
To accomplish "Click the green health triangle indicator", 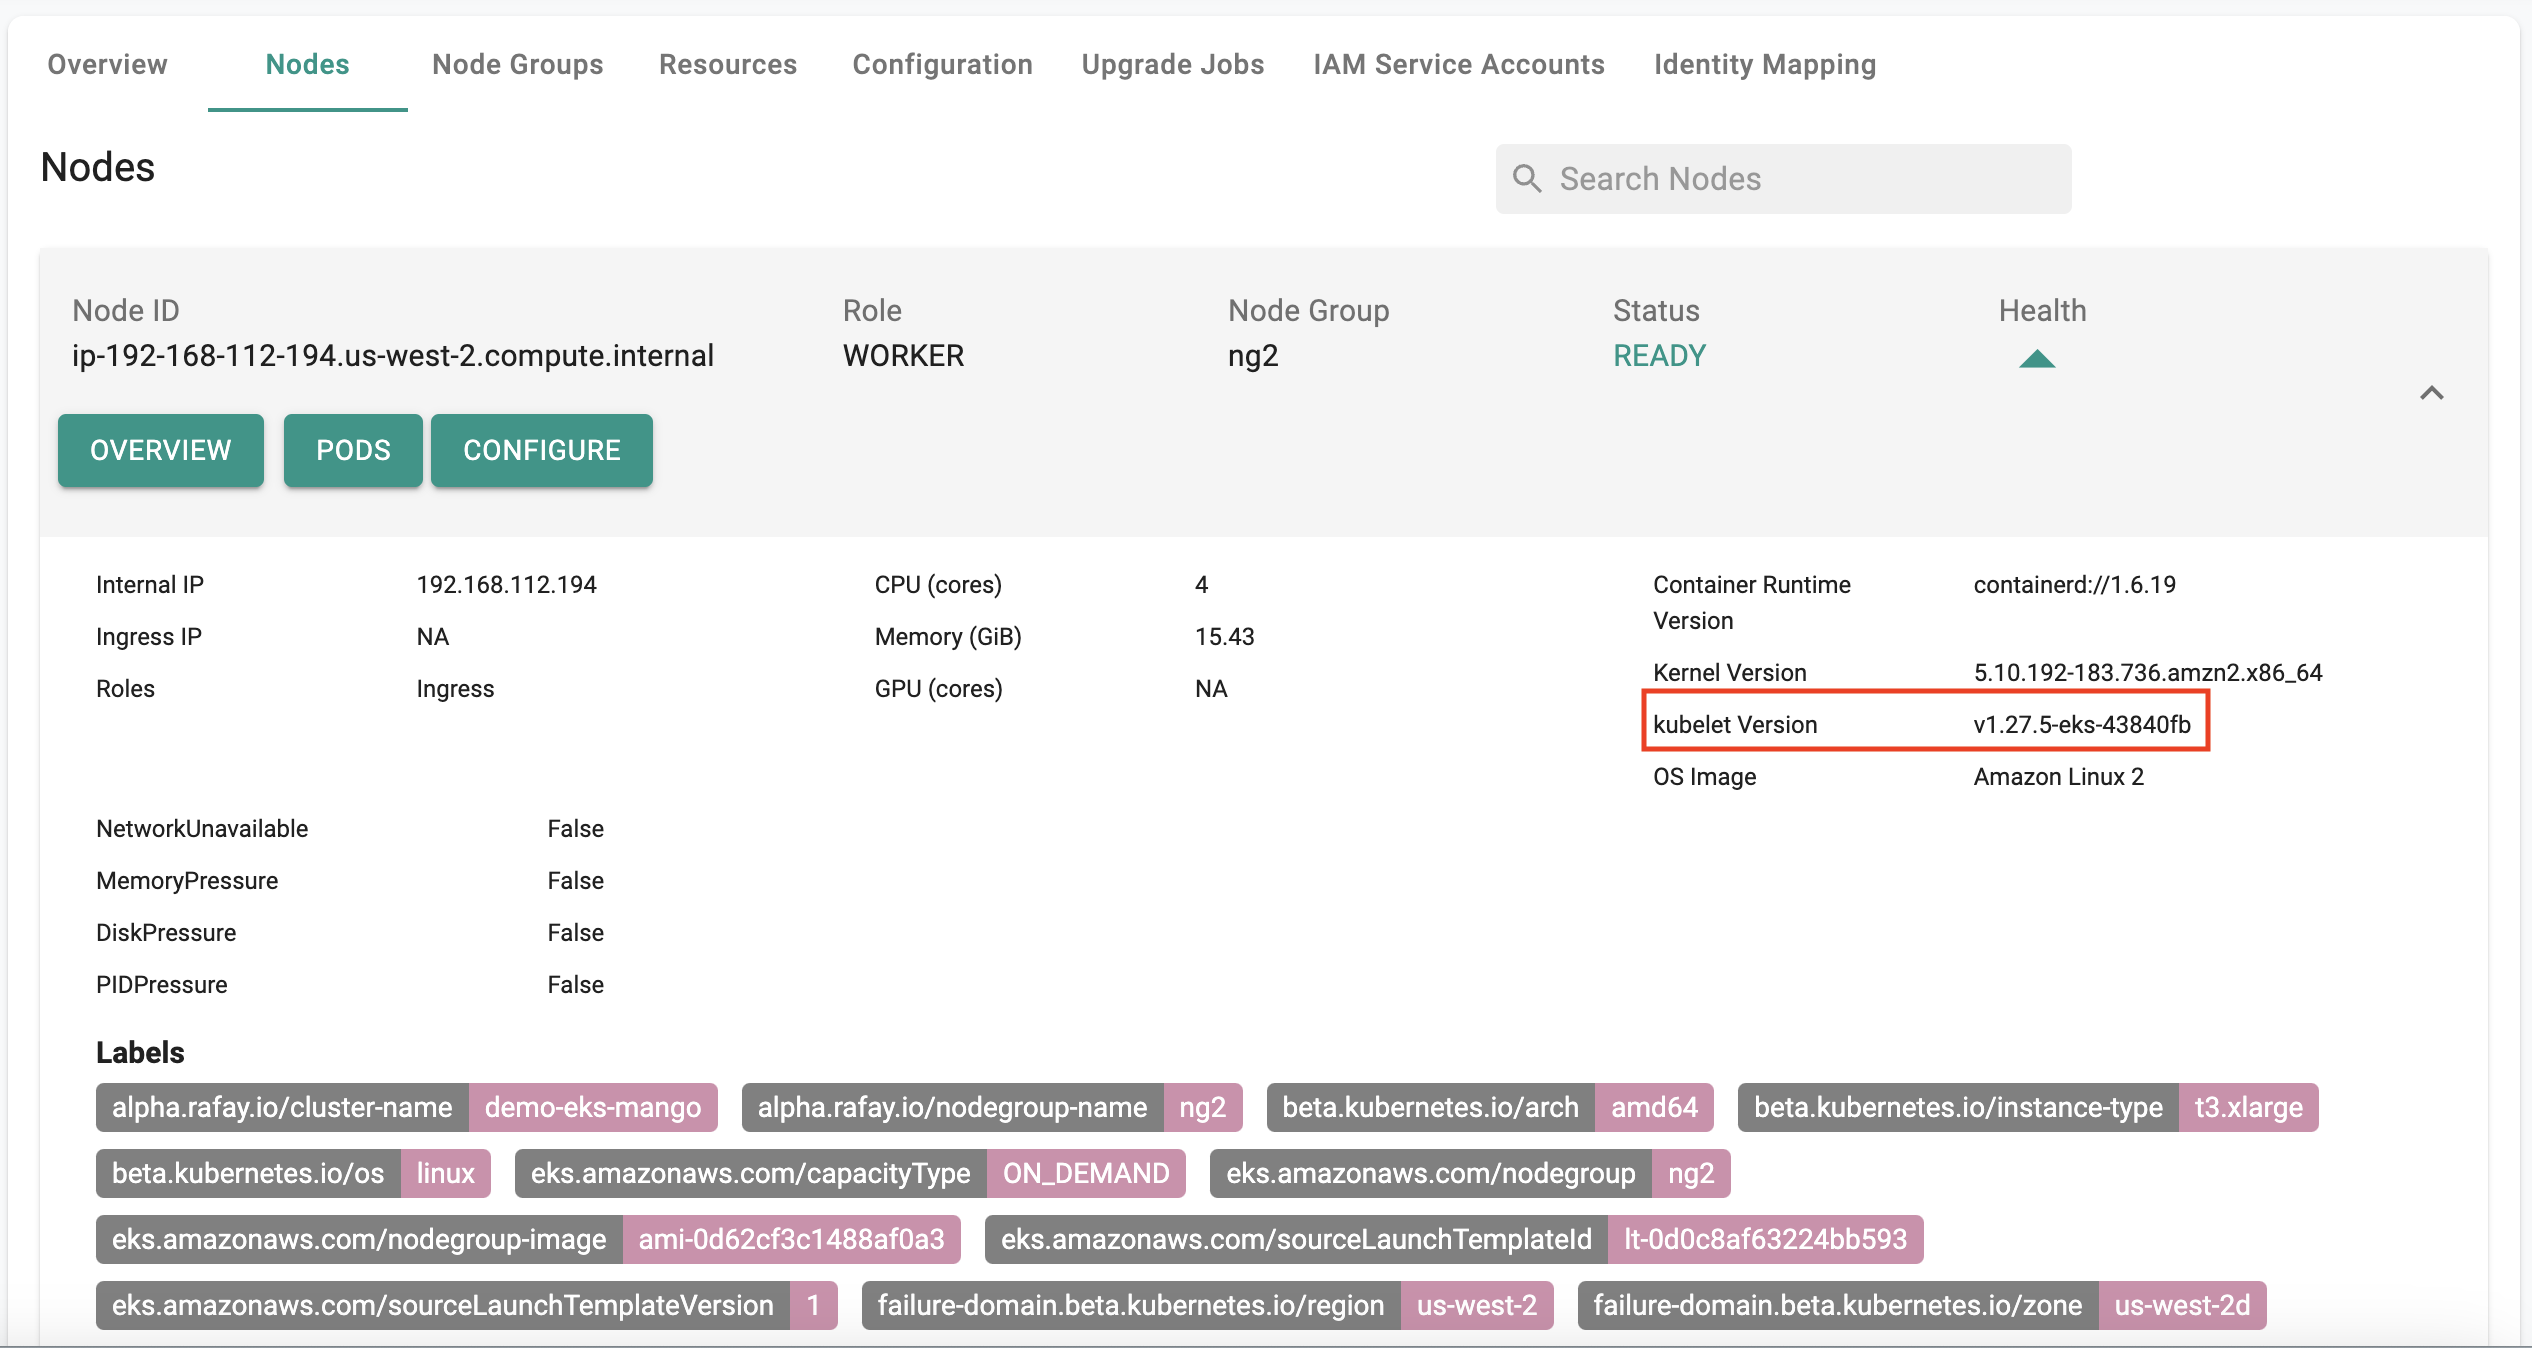I will 2036,358.
